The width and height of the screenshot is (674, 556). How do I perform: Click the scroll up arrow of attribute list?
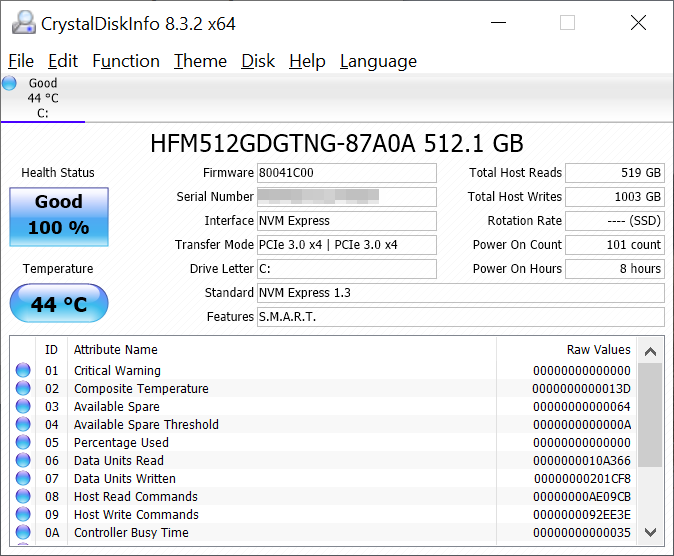coord(650,351)
